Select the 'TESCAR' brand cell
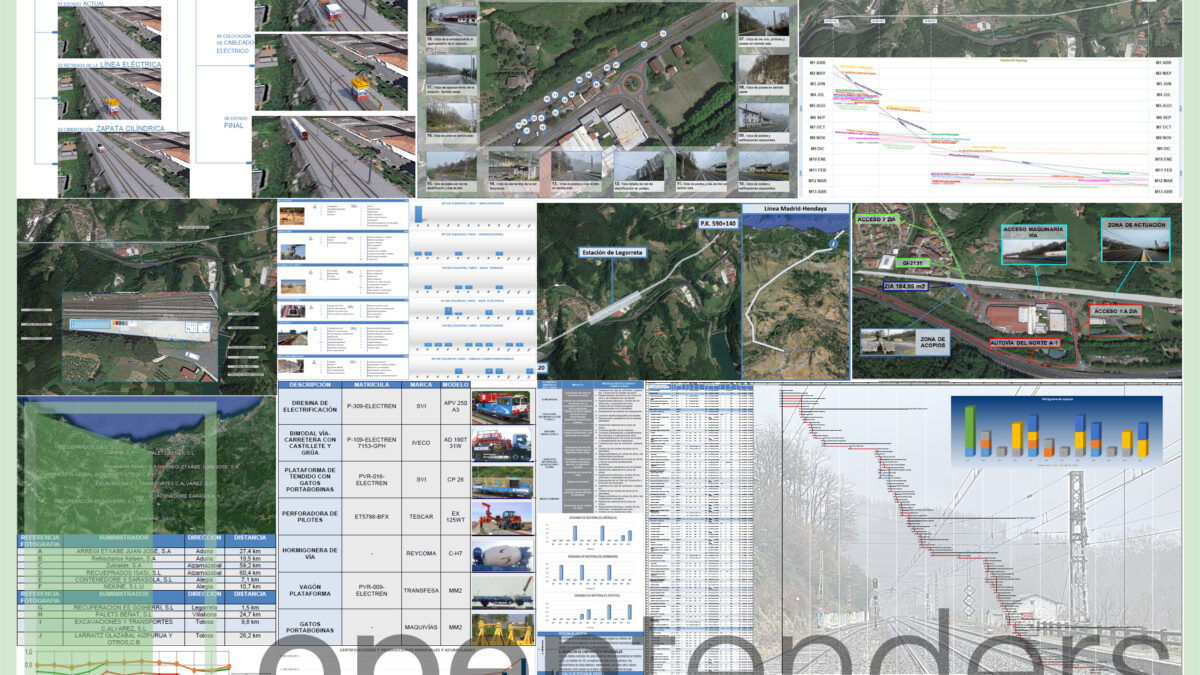Viewport: 1200px width, 675px height. pyautogui.click(x=421, y=517)
